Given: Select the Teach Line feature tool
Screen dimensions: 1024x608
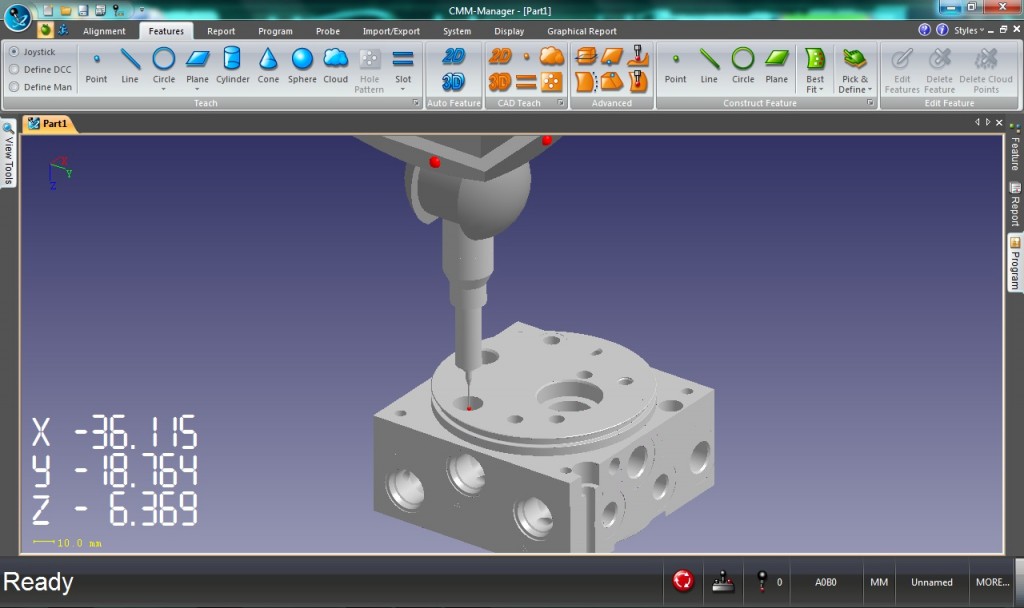Looking at the screenshot, I should coord(130,66).
